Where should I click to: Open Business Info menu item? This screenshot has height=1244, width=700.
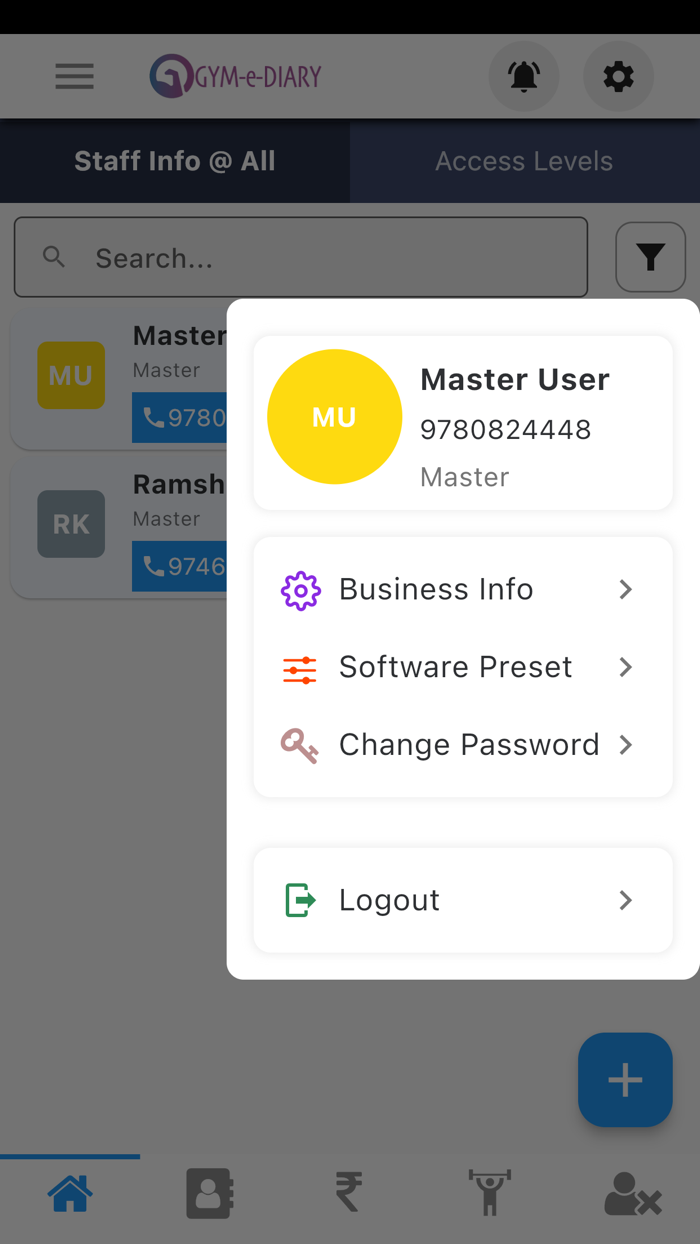(x=463, y=589)
